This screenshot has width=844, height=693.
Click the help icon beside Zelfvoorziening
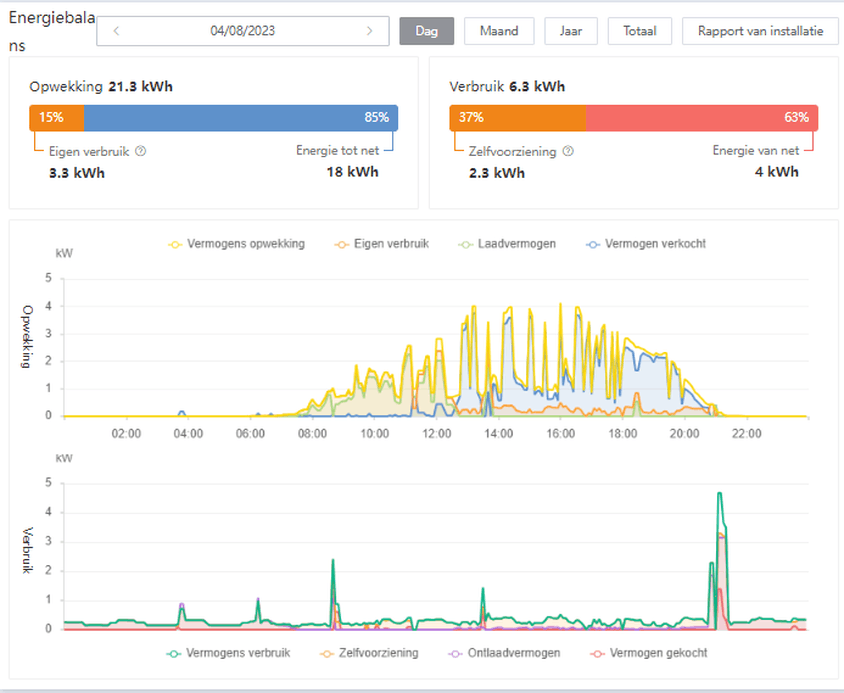568,151
